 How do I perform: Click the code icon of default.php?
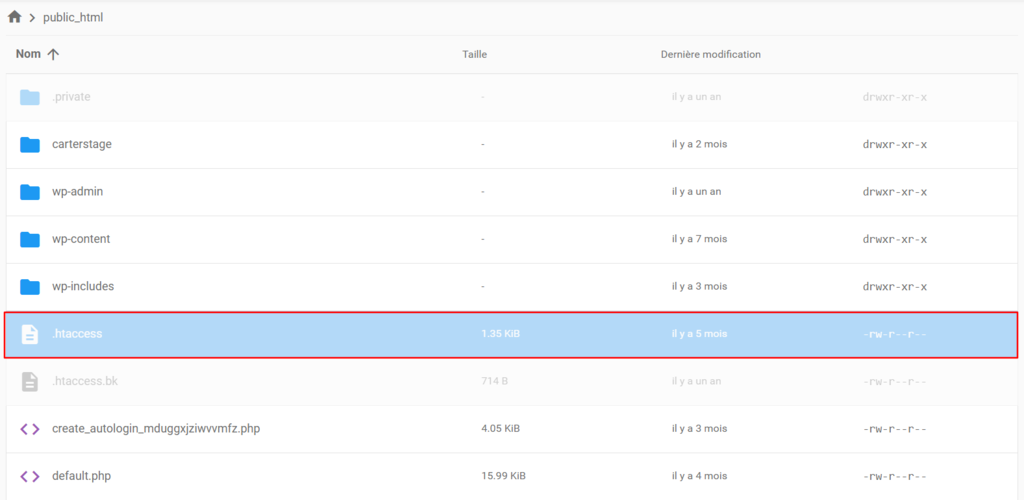click(x=30, y=477)
